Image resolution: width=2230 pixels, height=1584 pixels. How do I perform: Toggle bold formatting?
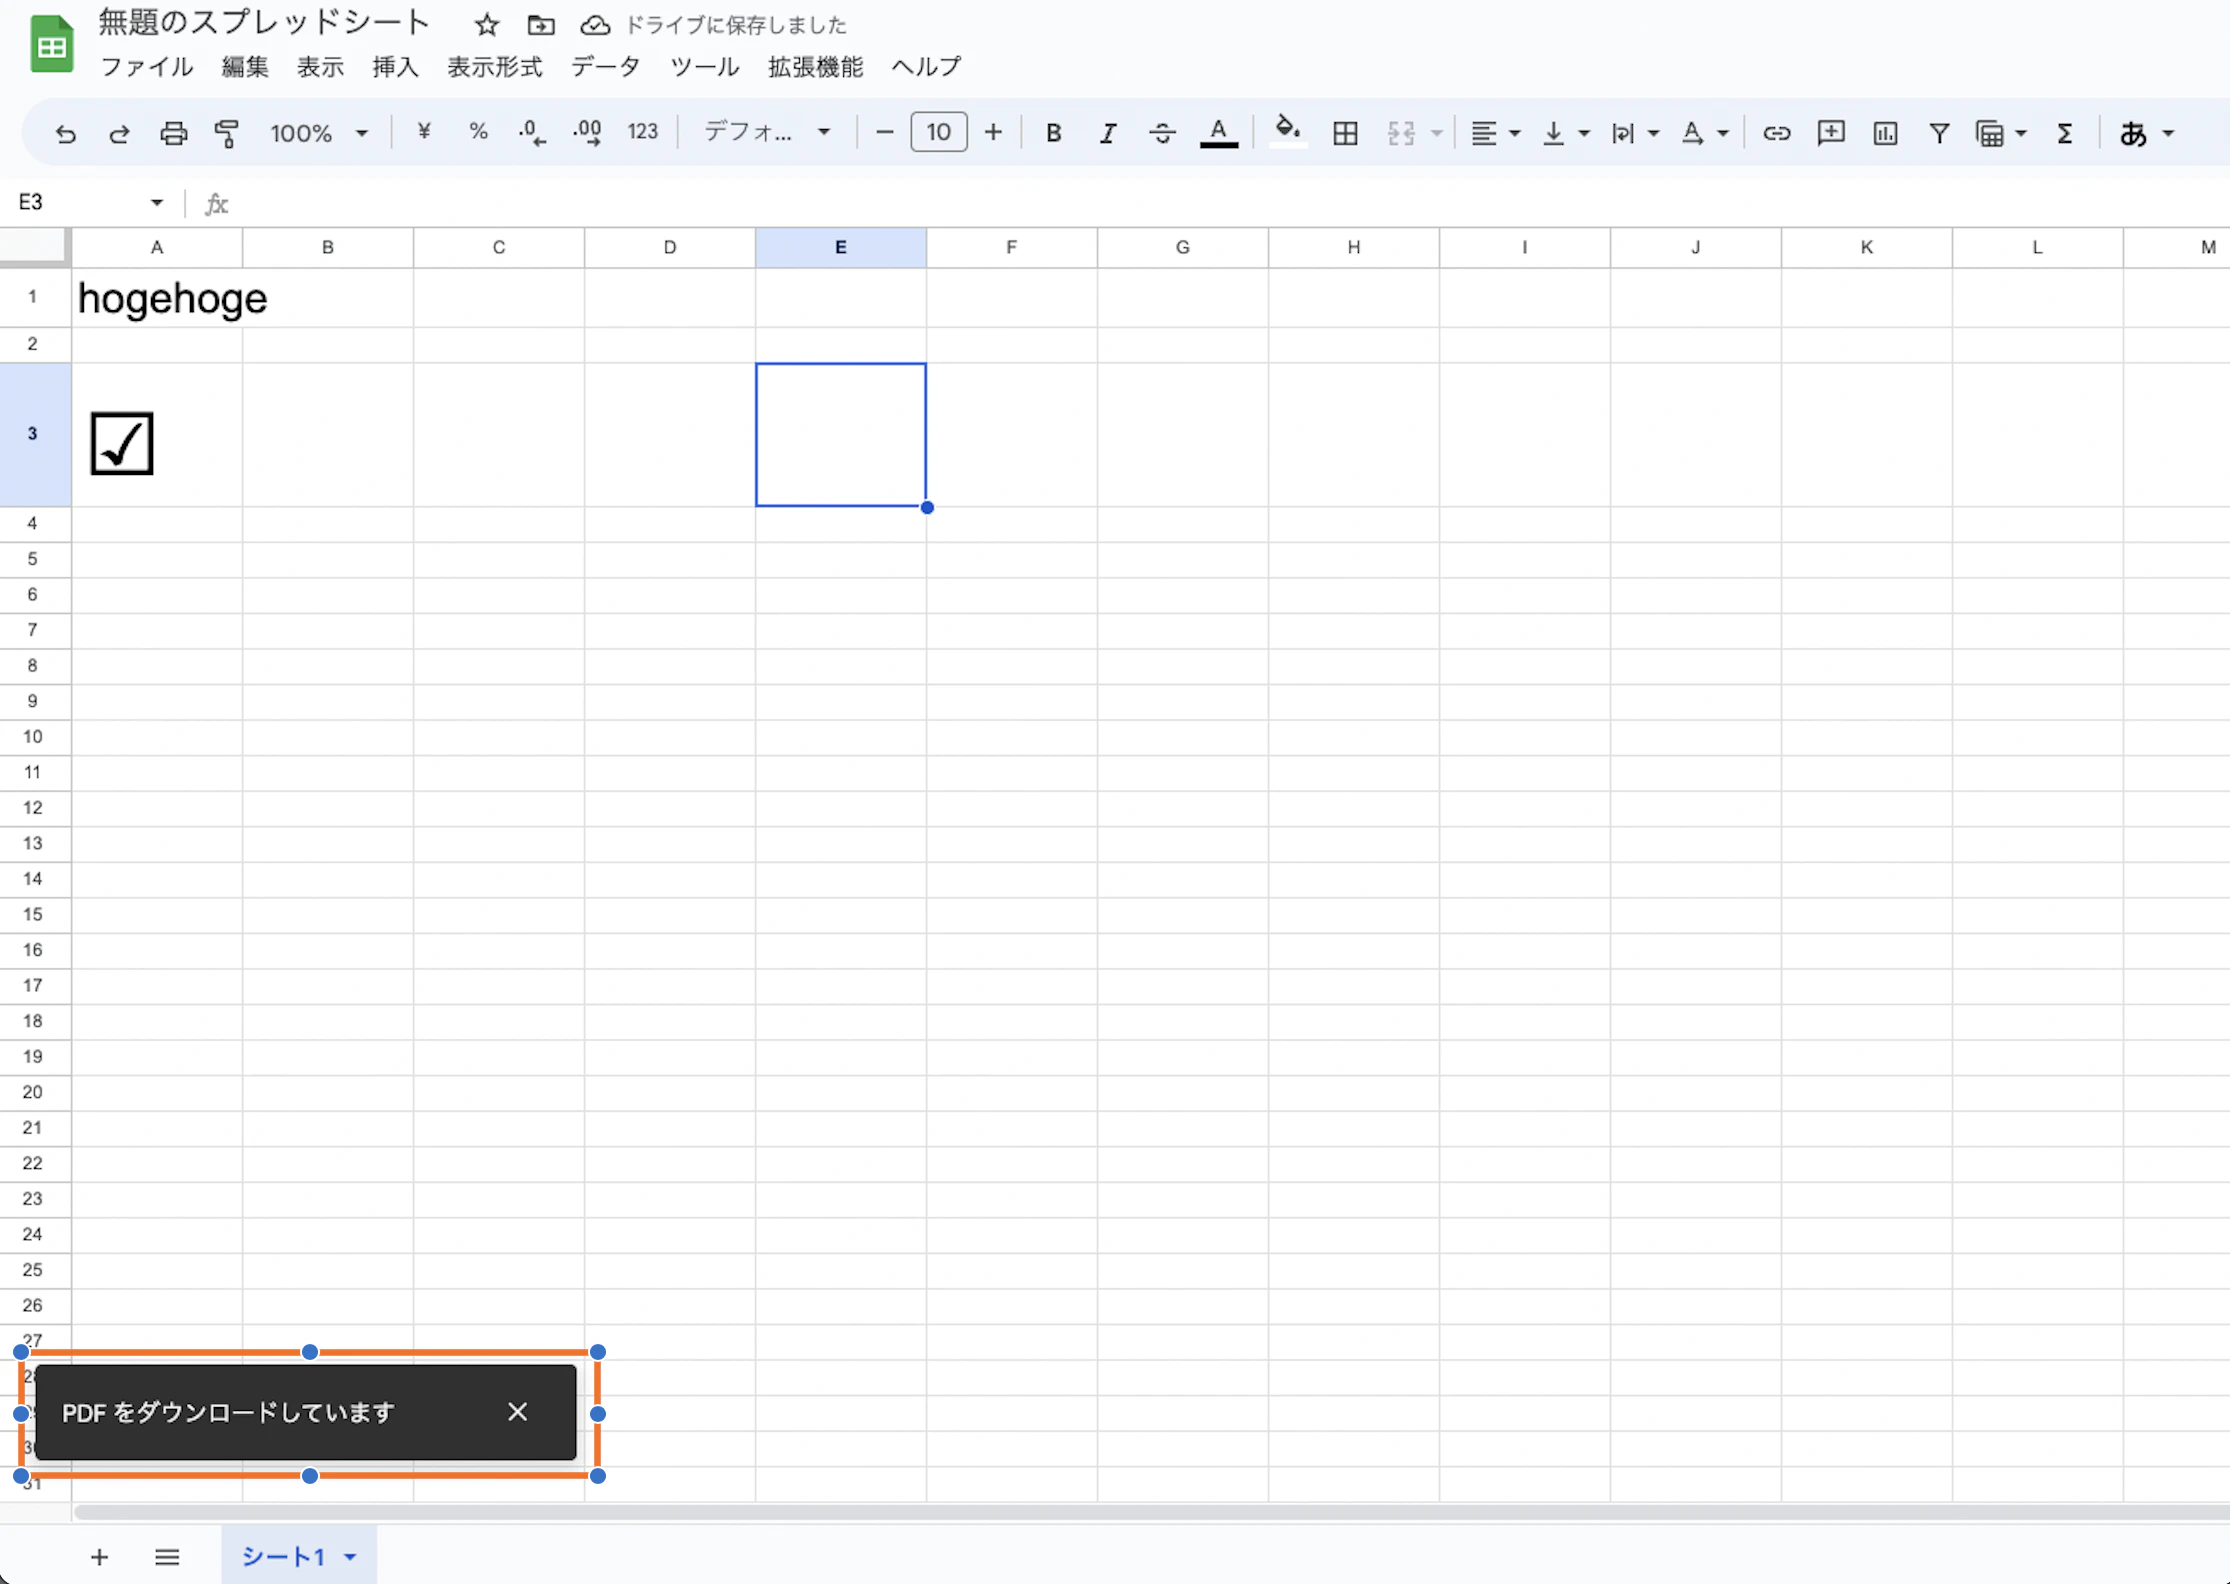[x=1053, y=133]
